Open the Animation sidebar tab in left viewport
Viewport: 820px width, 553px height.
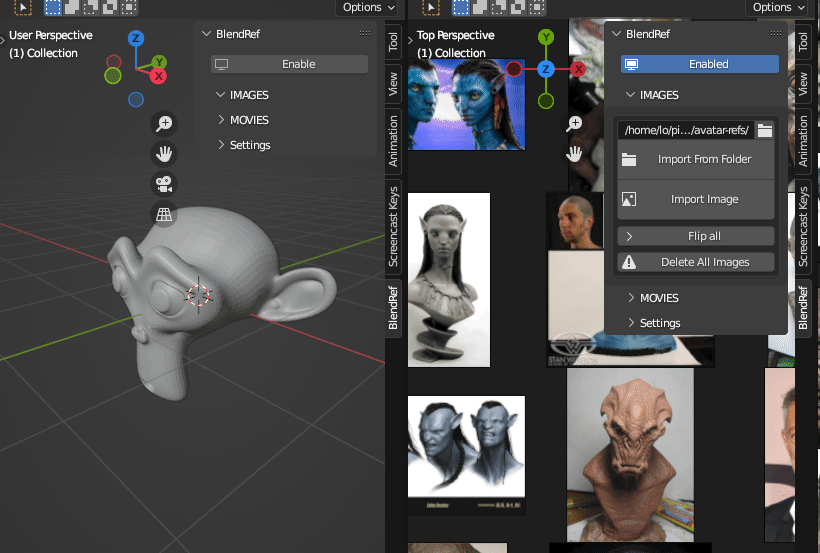[x=393, y=141]
